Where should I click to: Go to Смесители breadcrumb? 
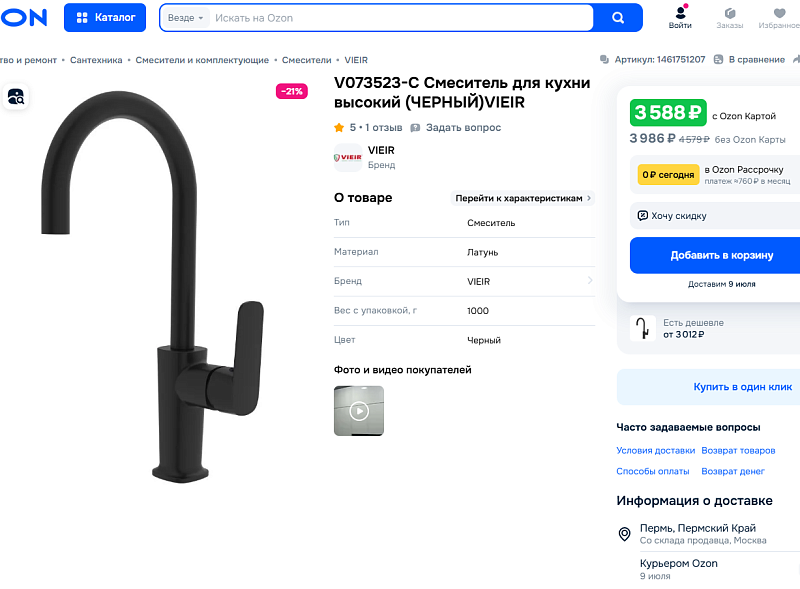306,60
